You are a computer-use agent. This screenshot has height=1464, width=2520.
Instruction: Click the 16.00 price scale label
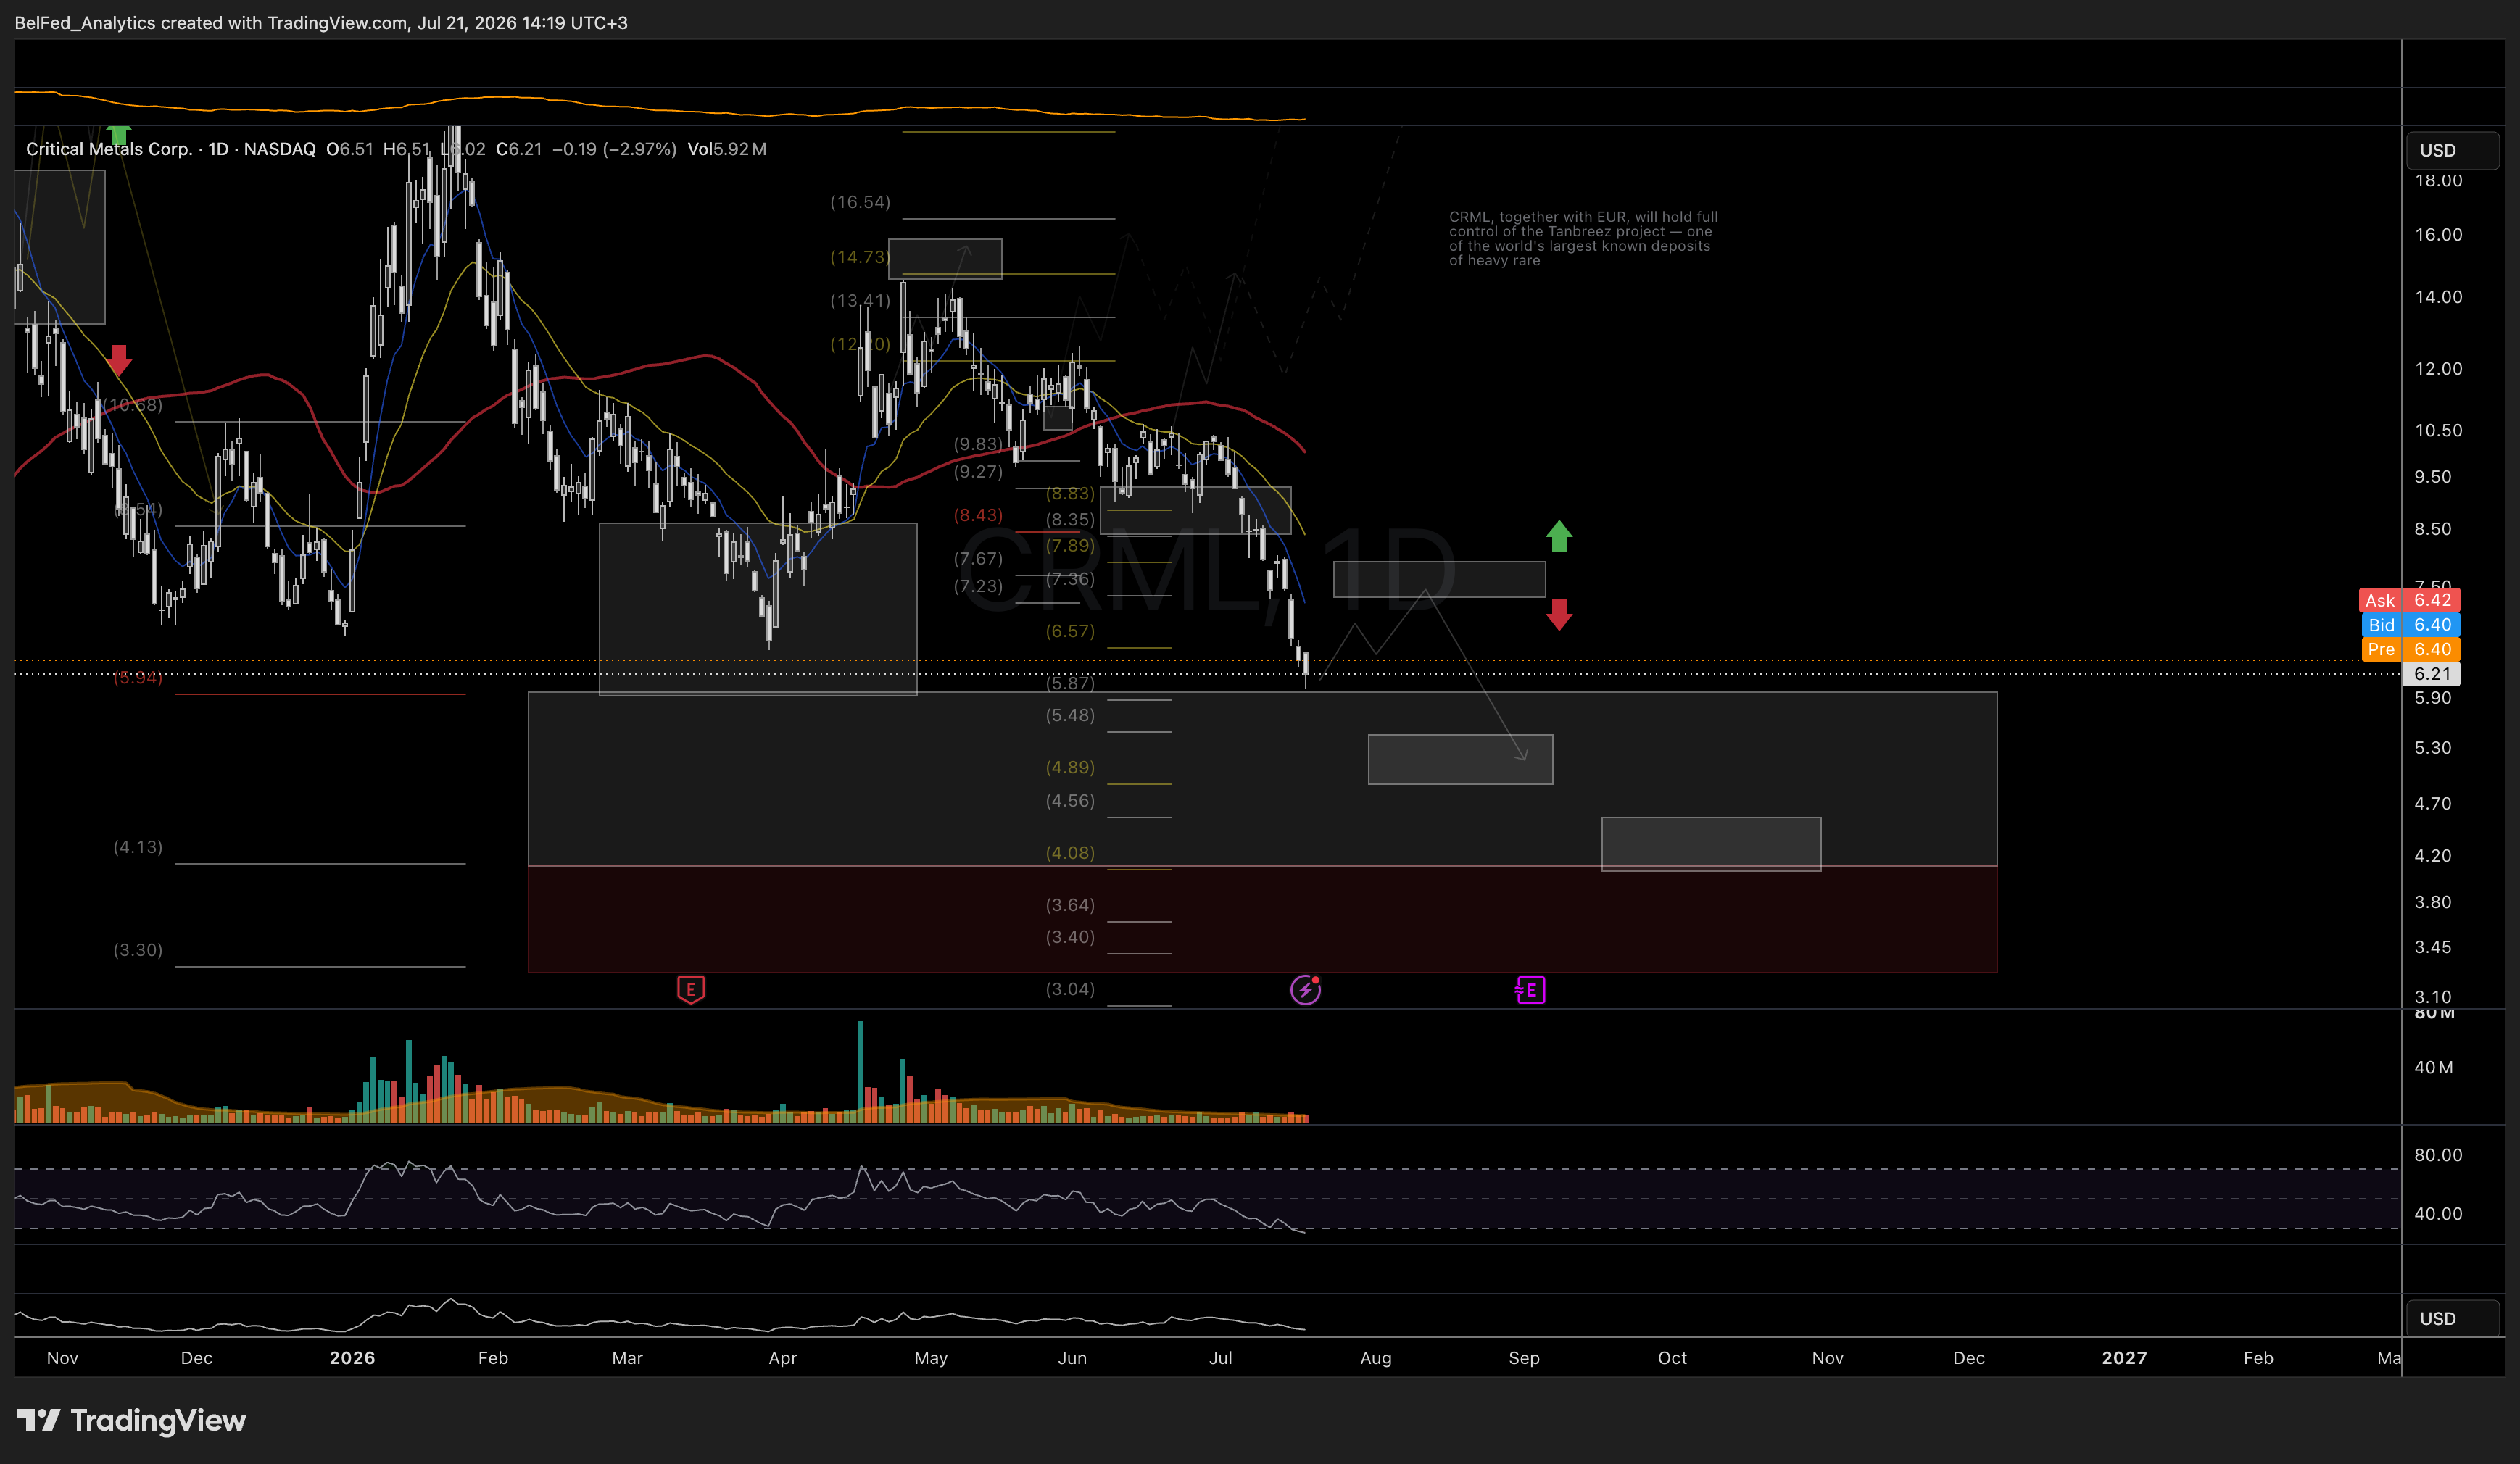[x=2438, y=234]
